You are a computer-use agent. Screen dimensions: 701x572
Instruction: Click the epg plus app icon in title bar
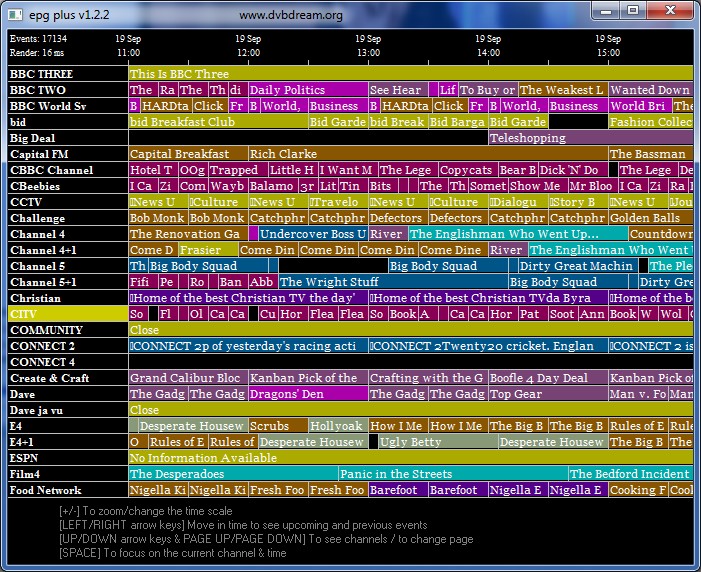(15, 15)
